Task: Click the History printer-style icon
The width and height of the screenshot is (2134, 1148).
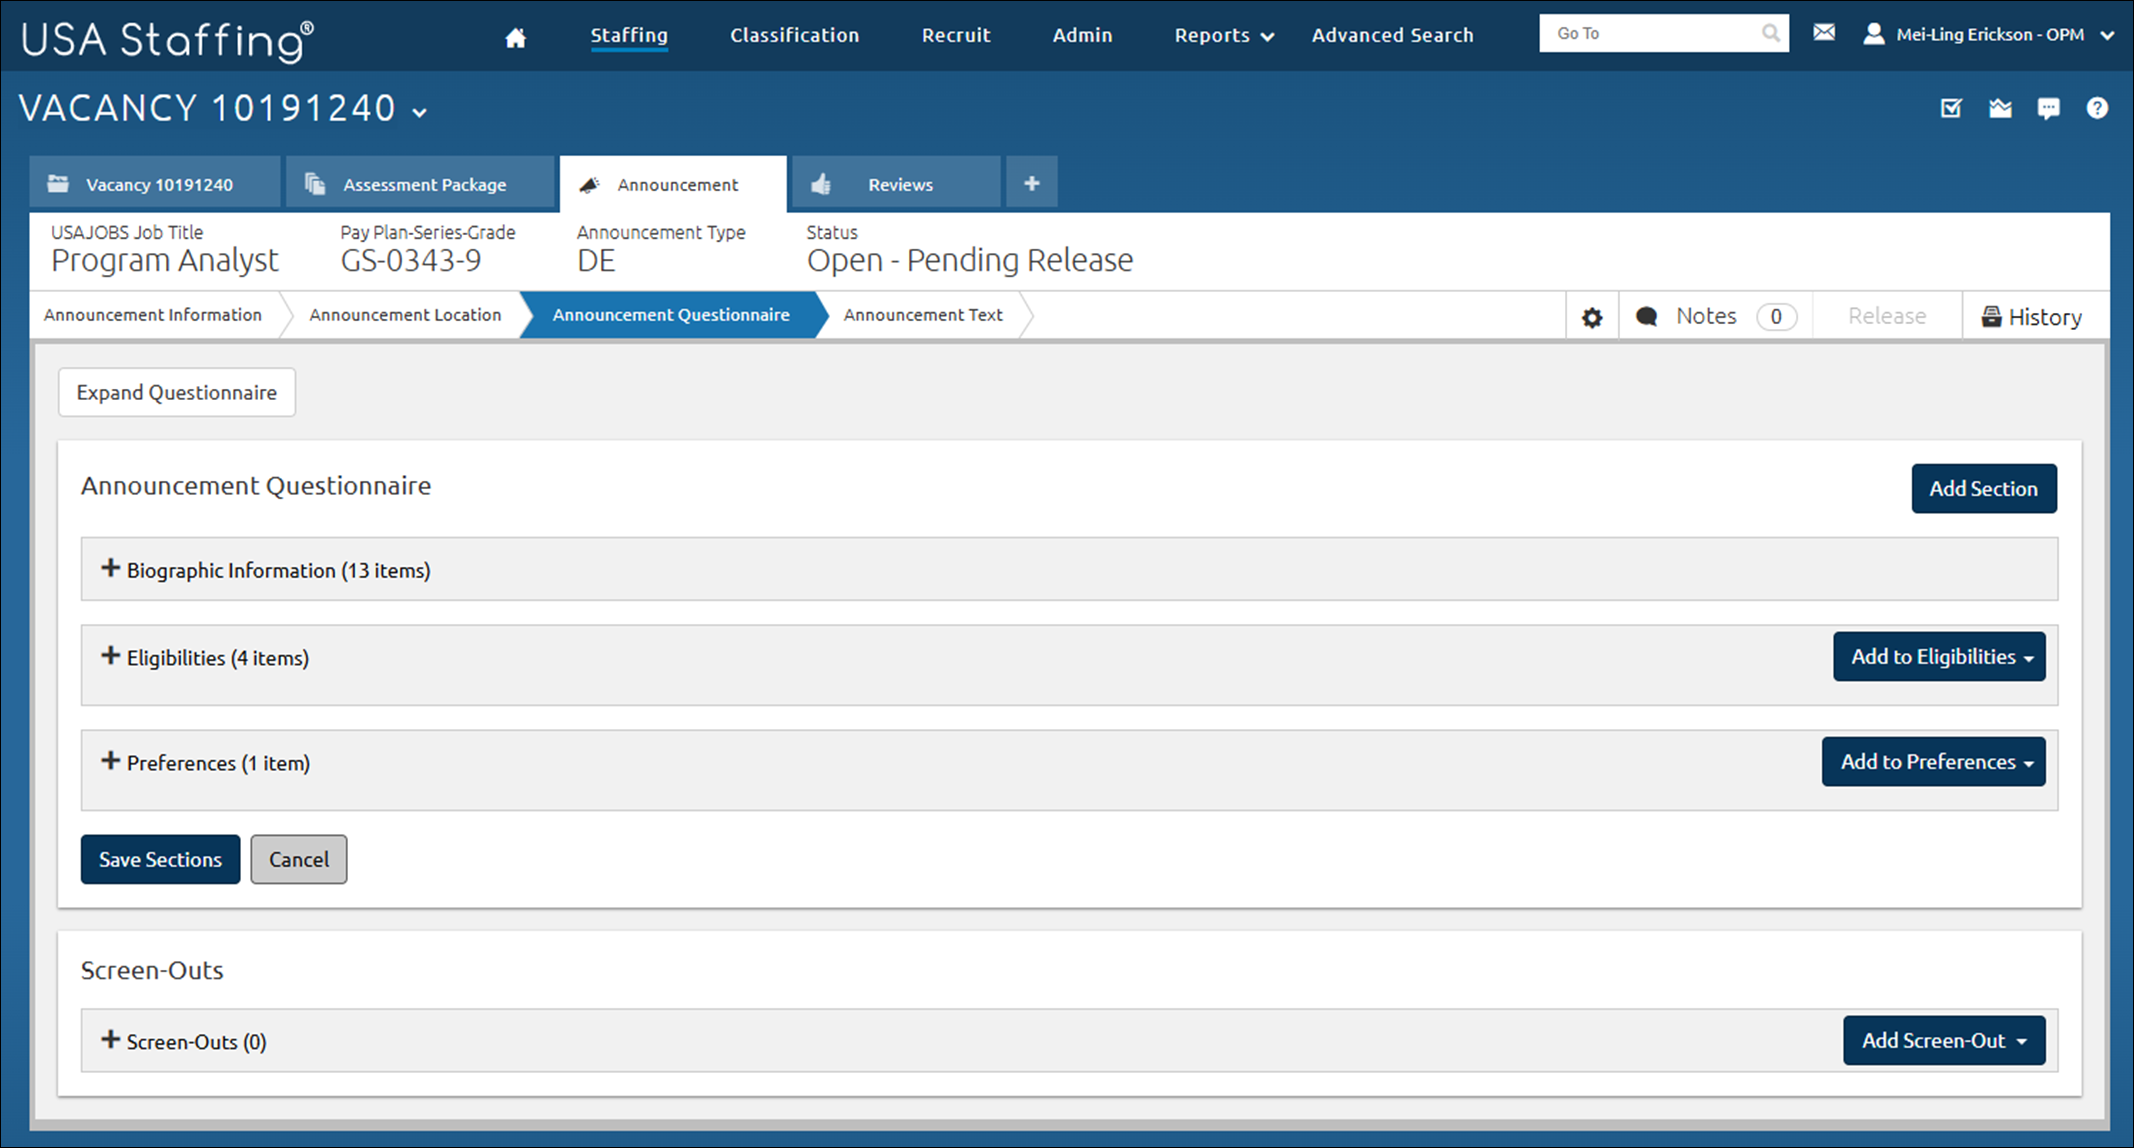Action: 1991,317
